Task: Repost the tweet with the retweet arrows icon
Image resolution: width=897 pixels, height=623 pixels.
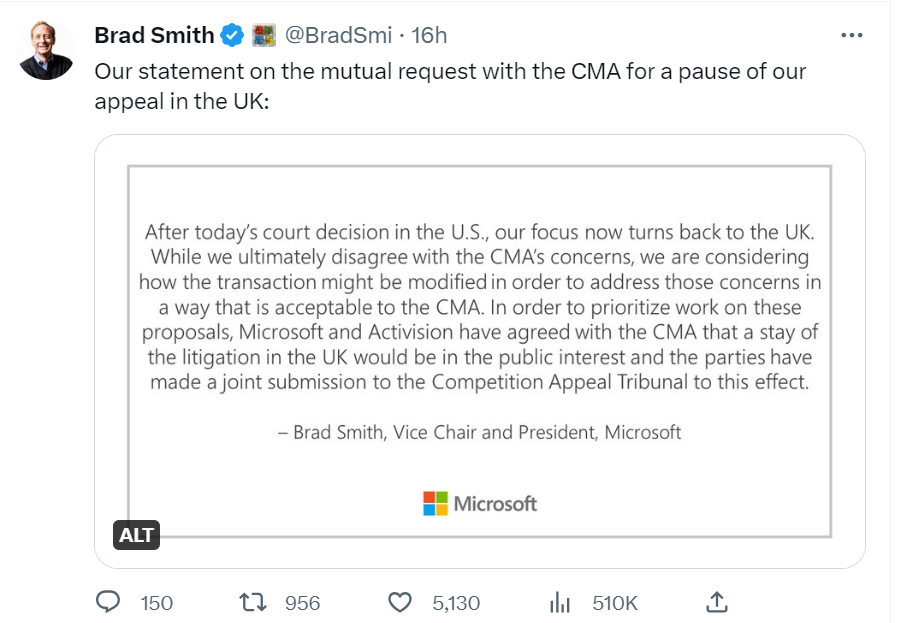Action: pos(254,602)
